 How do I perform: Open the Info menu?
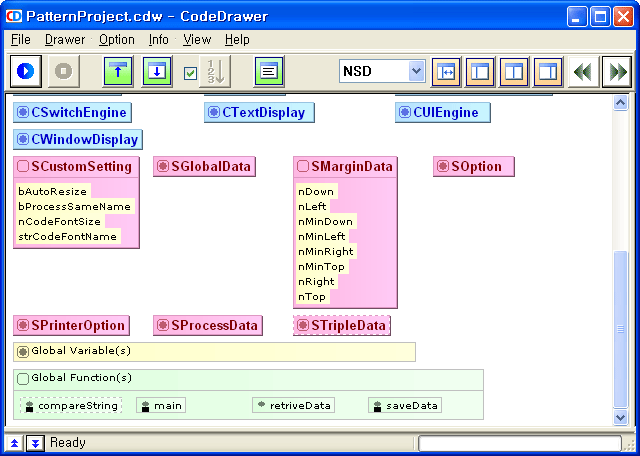pyautogui.click(x=158, y=40)
